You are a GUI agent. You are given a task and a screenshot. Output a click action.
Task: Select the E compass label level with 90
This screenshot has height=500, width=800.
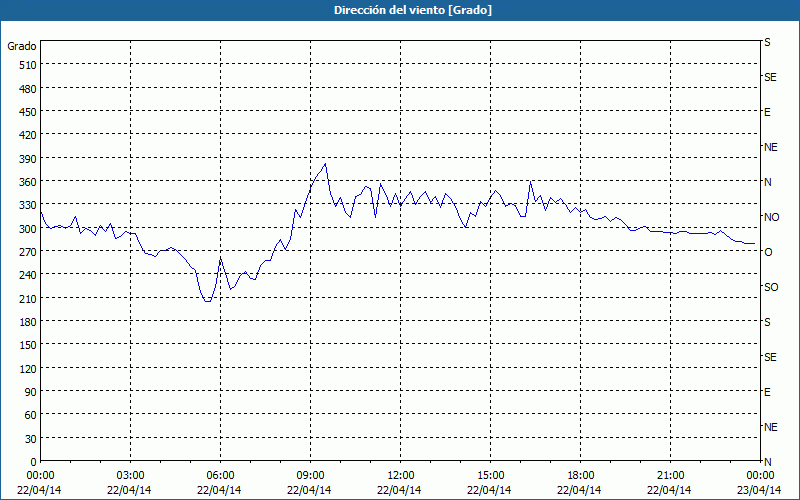pos(767,392)
